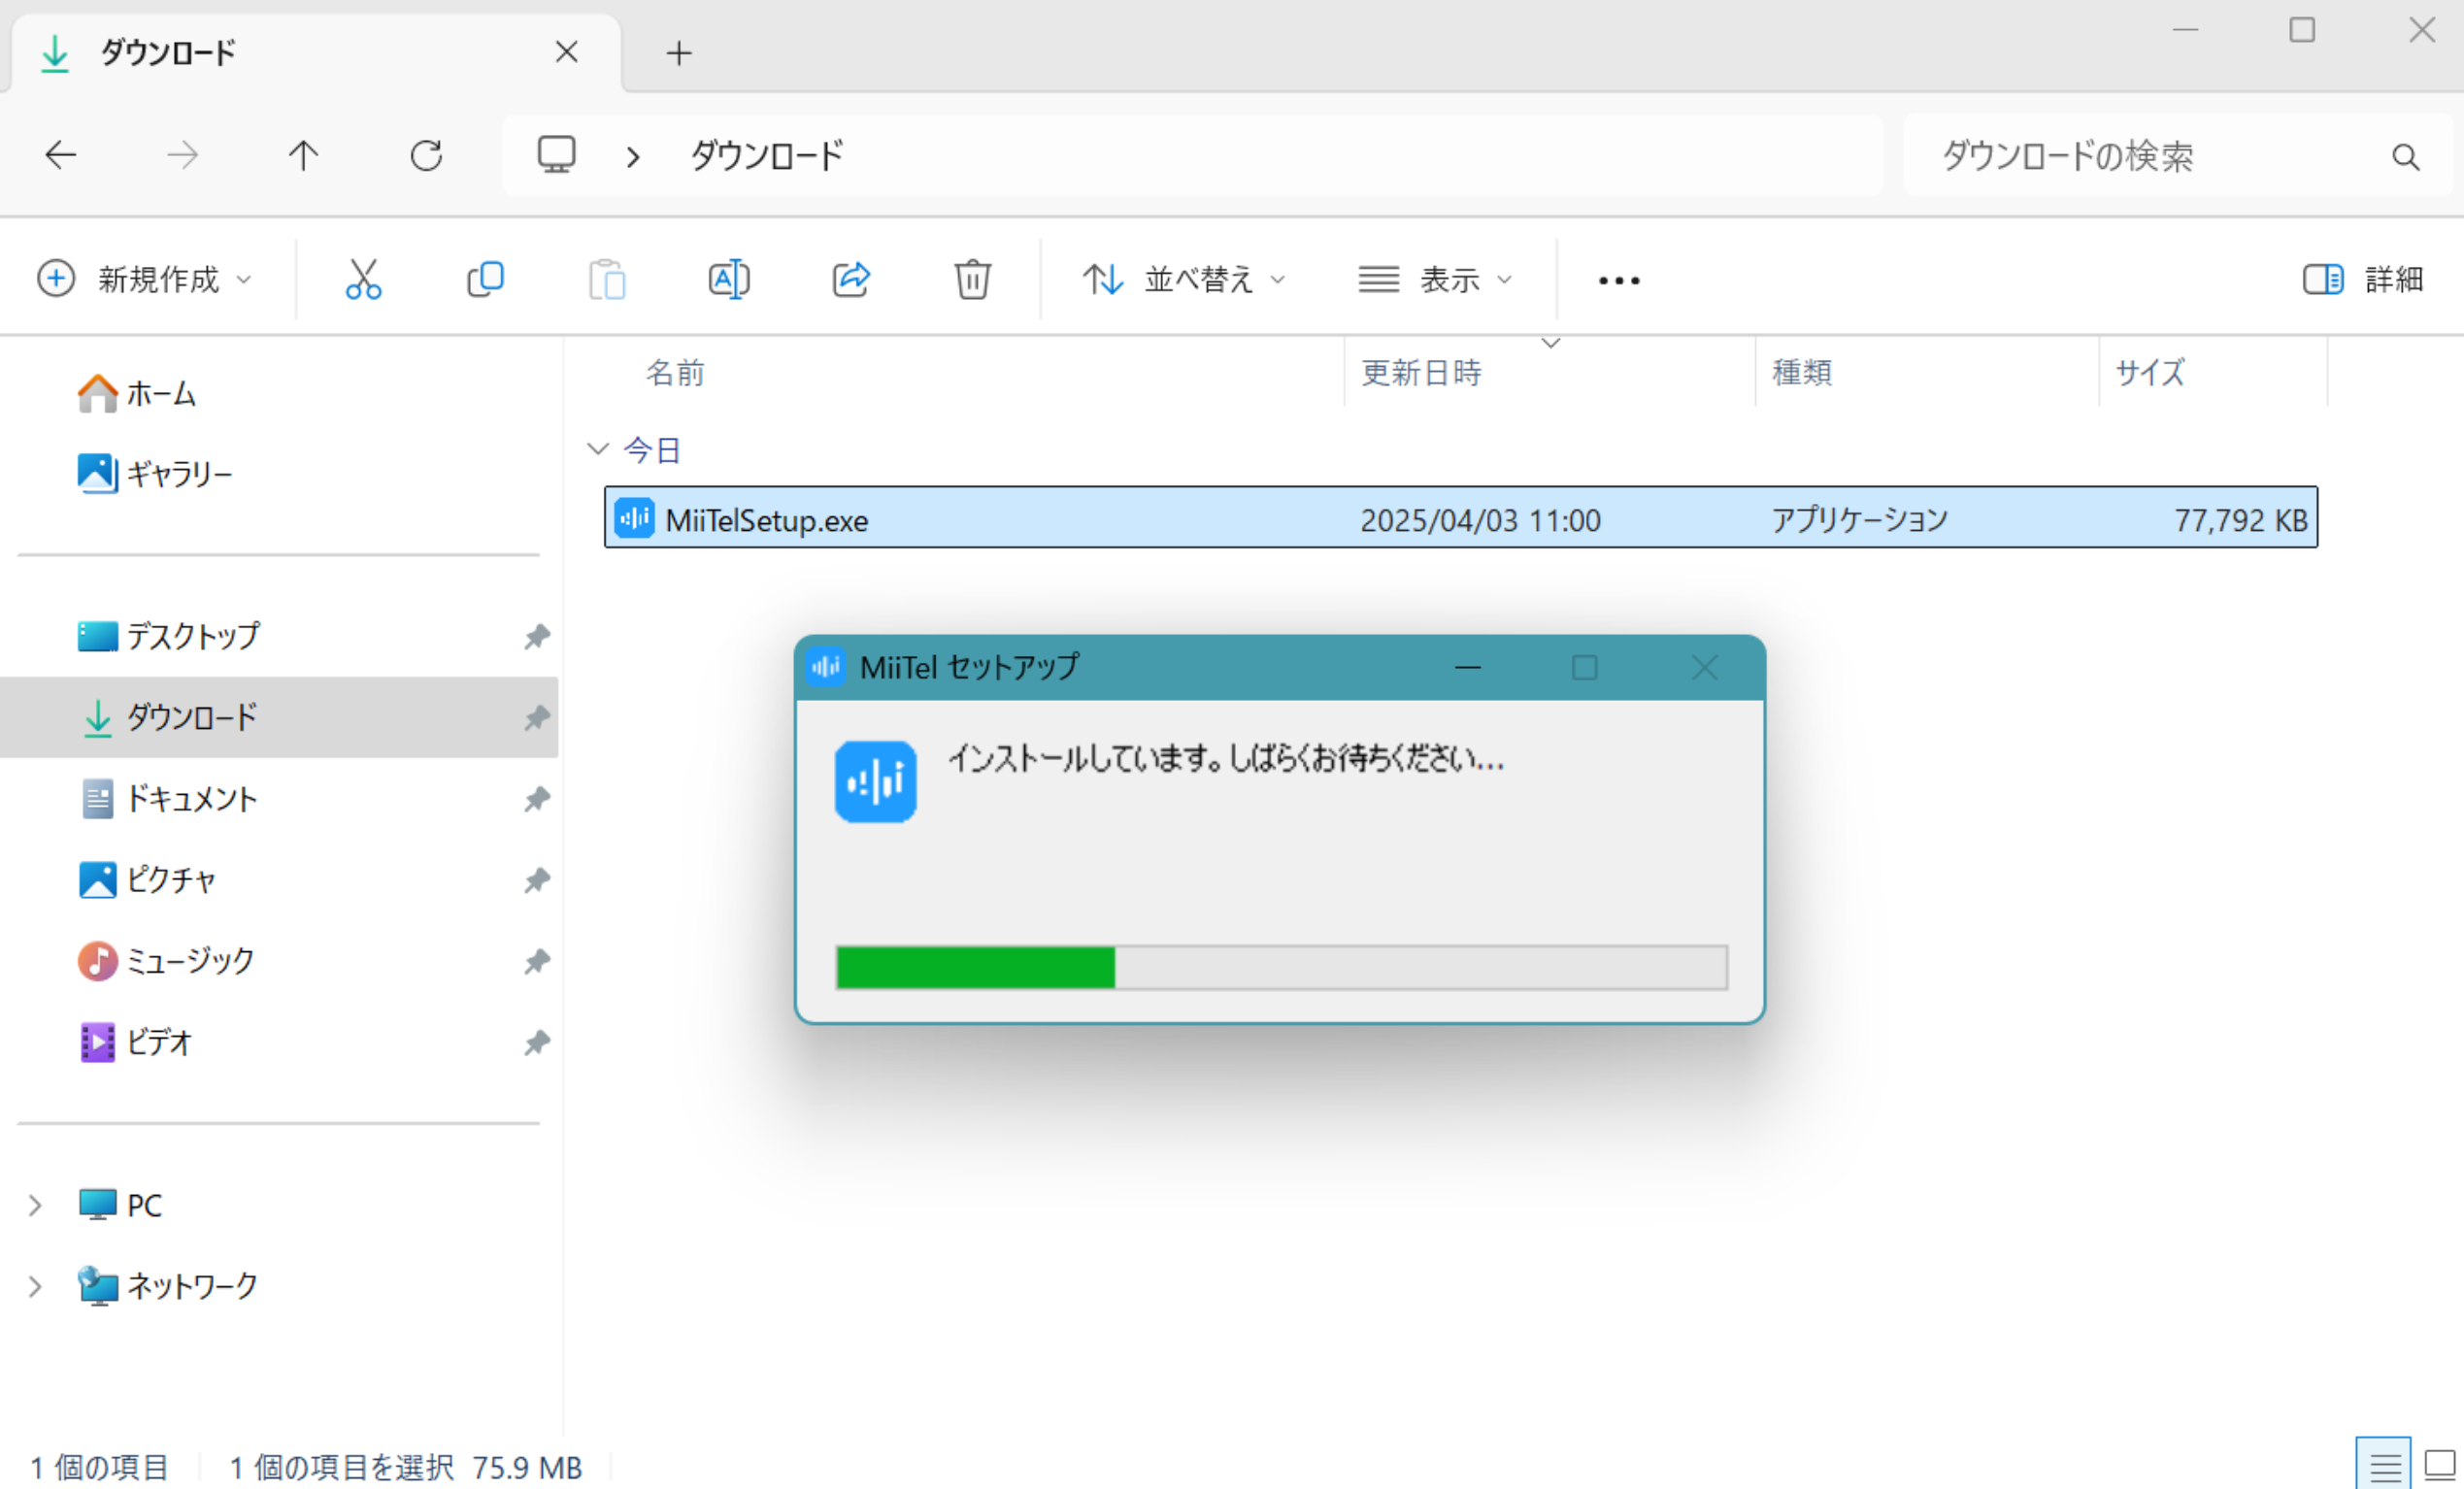Sort by the 更新日時 column header
This screenshot has height=1489, width=2464.
pos(1421,372)
